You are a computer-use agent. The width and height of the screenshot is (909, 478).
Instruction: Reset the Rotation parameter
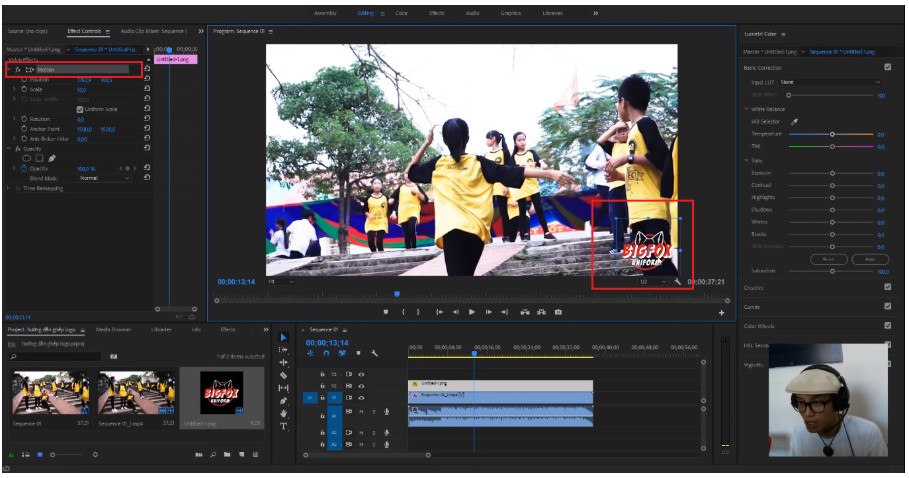click(147, 118)
